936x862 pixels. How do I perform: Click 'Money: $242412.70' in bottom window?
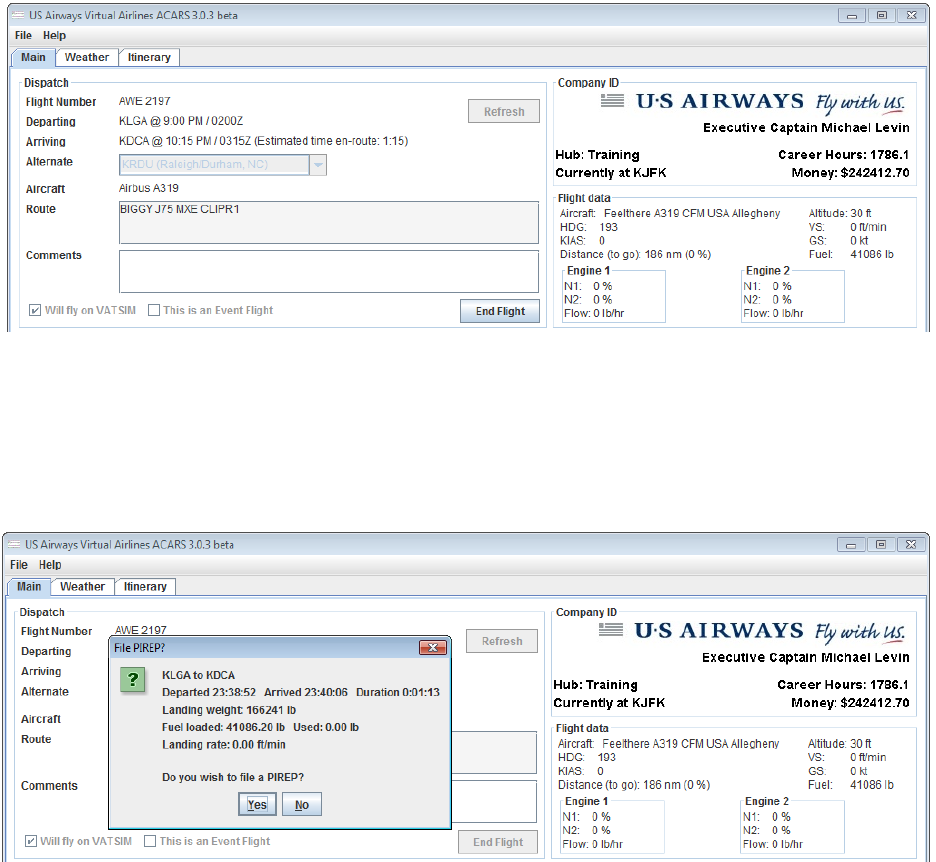tap(850, 703)
